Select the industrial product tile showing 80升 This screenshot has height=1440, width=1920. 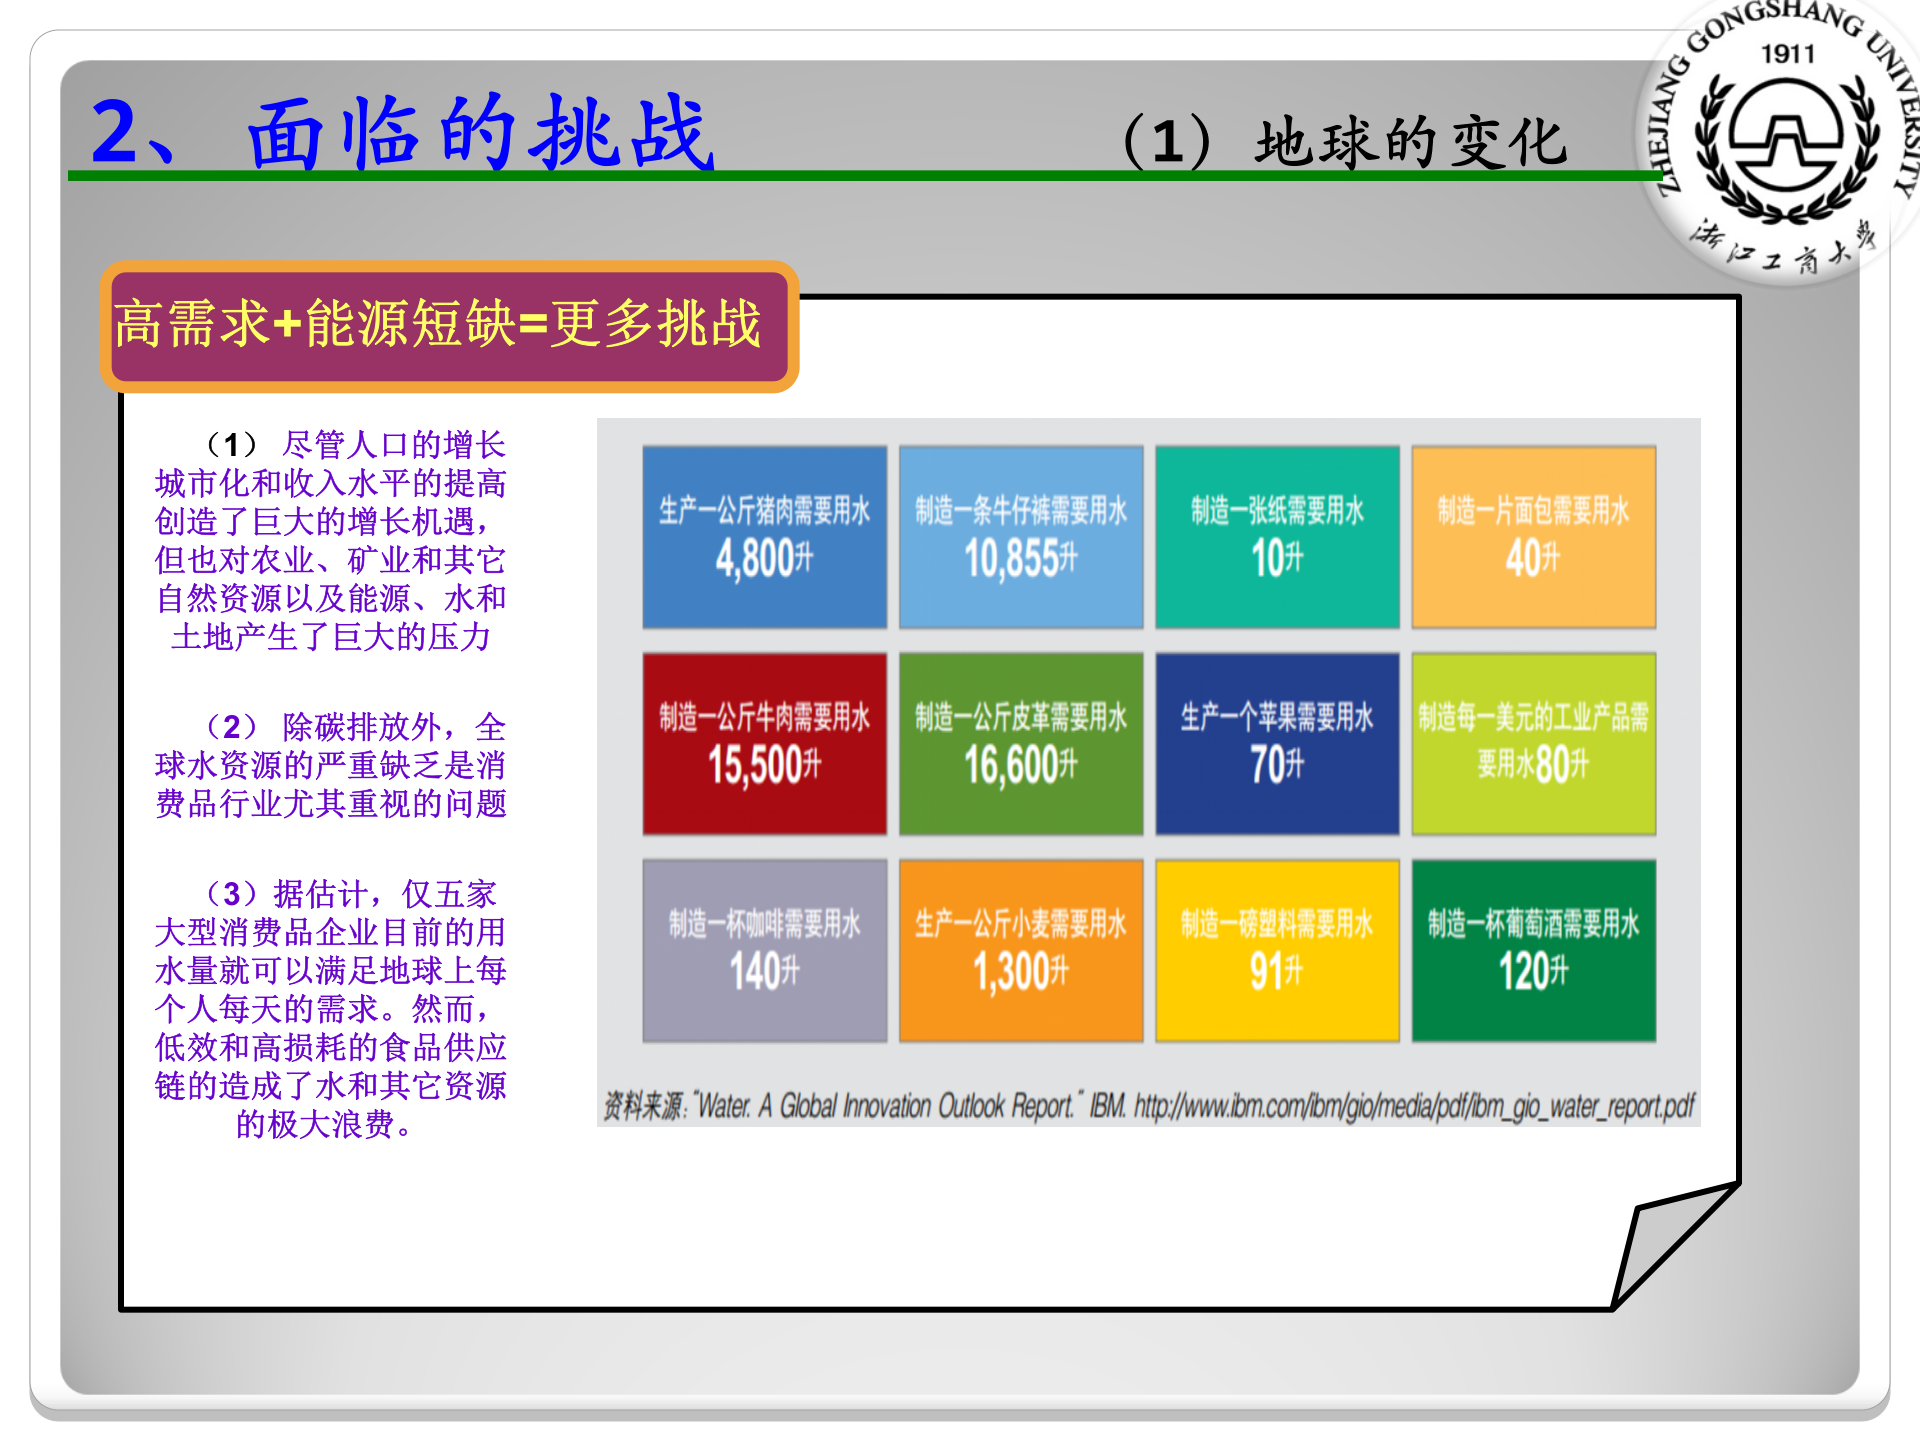(1533, 743)
